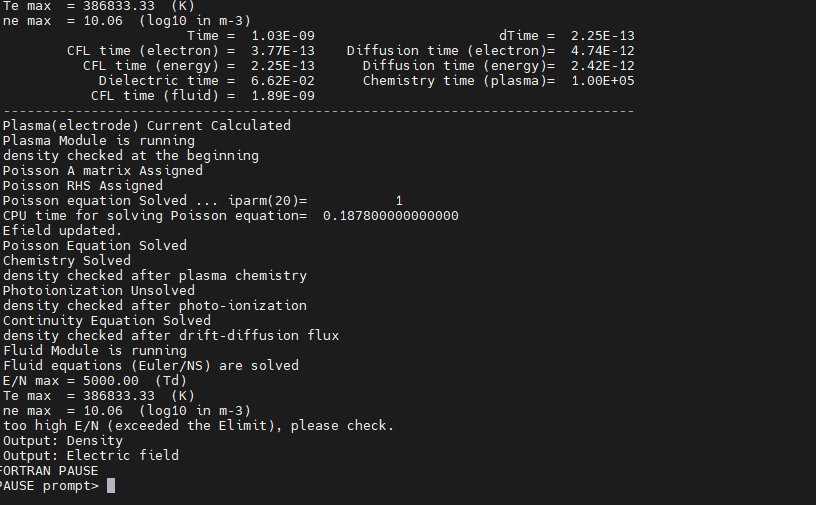Click the 'Chemistry time (plasma)' value 1.00E+05
The height and width of the screenshot is (505, 816).
[x=603, y=81]
